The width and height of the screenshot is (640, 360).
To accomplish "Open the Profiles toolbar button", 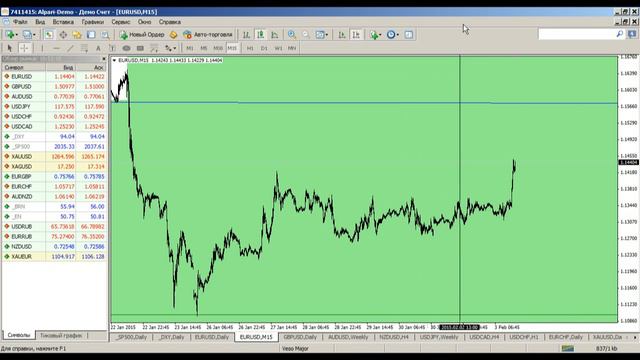I will 27,35.
